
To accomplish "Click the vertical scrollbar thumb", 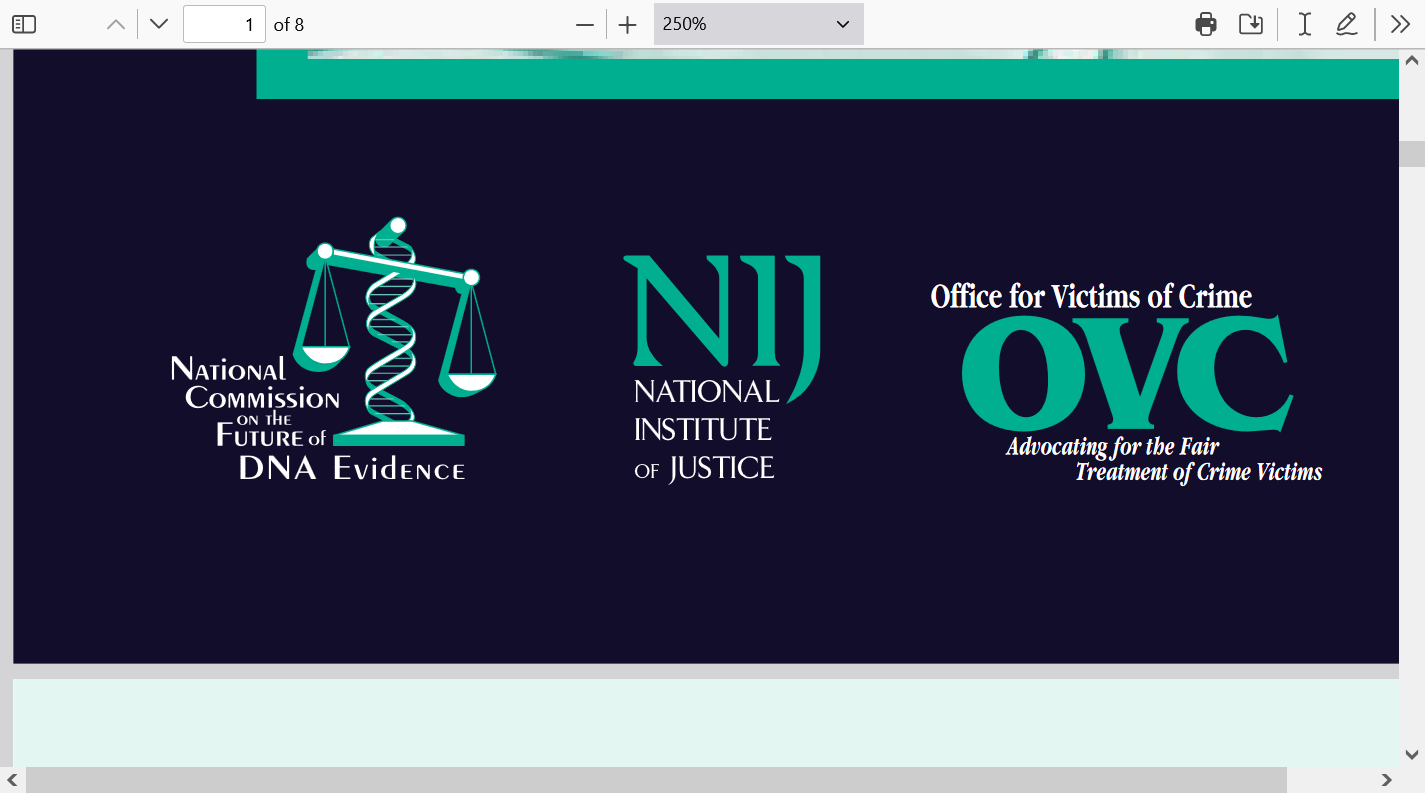I will pyautogui.click(x=1412, y=153).
